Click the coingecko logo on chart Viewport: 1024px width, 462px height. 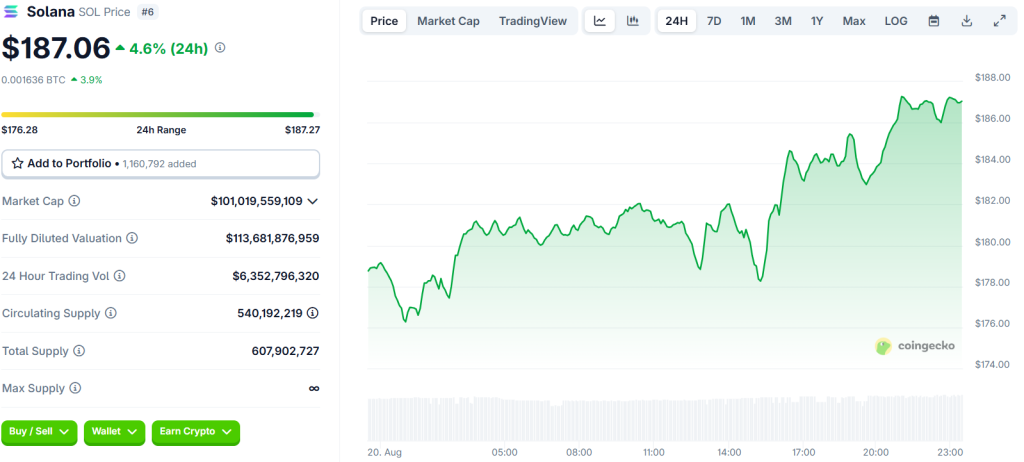[915, 346]
